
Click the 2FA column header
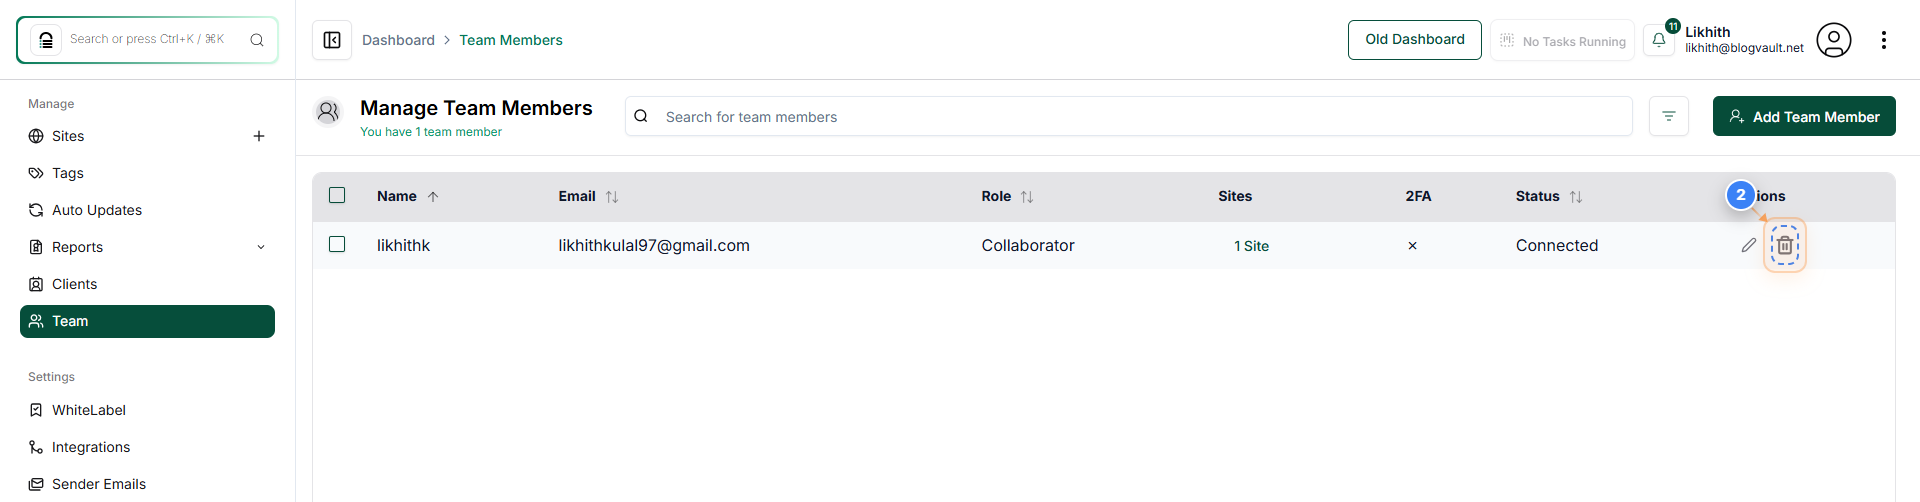tap(1418, 196)
